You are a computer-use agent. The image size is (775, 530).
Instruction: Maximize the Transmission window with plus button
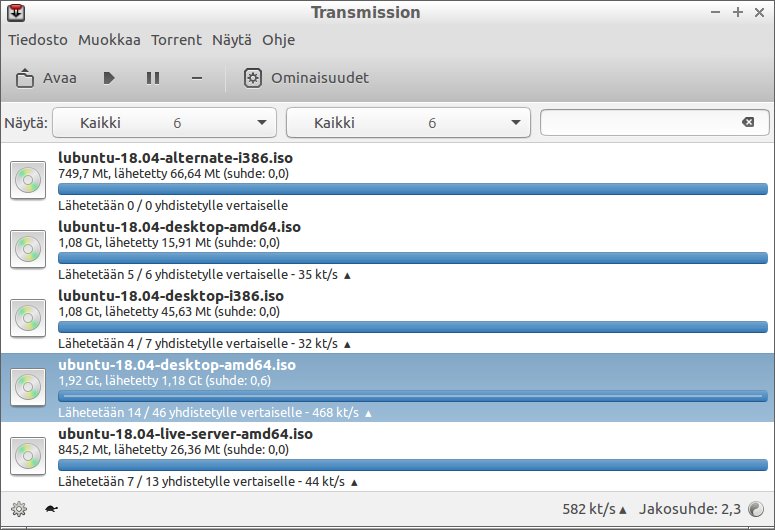click(738, 12)
